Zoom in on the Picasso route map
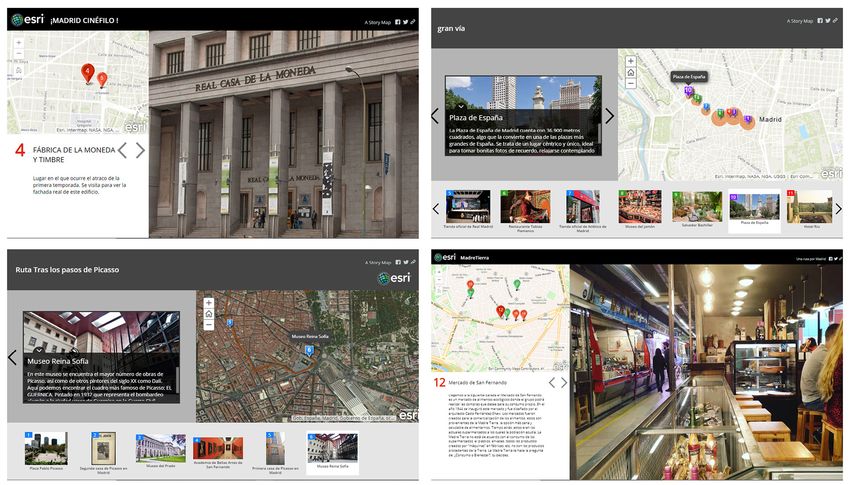850x485 pixels. click(x=209, y=303)
